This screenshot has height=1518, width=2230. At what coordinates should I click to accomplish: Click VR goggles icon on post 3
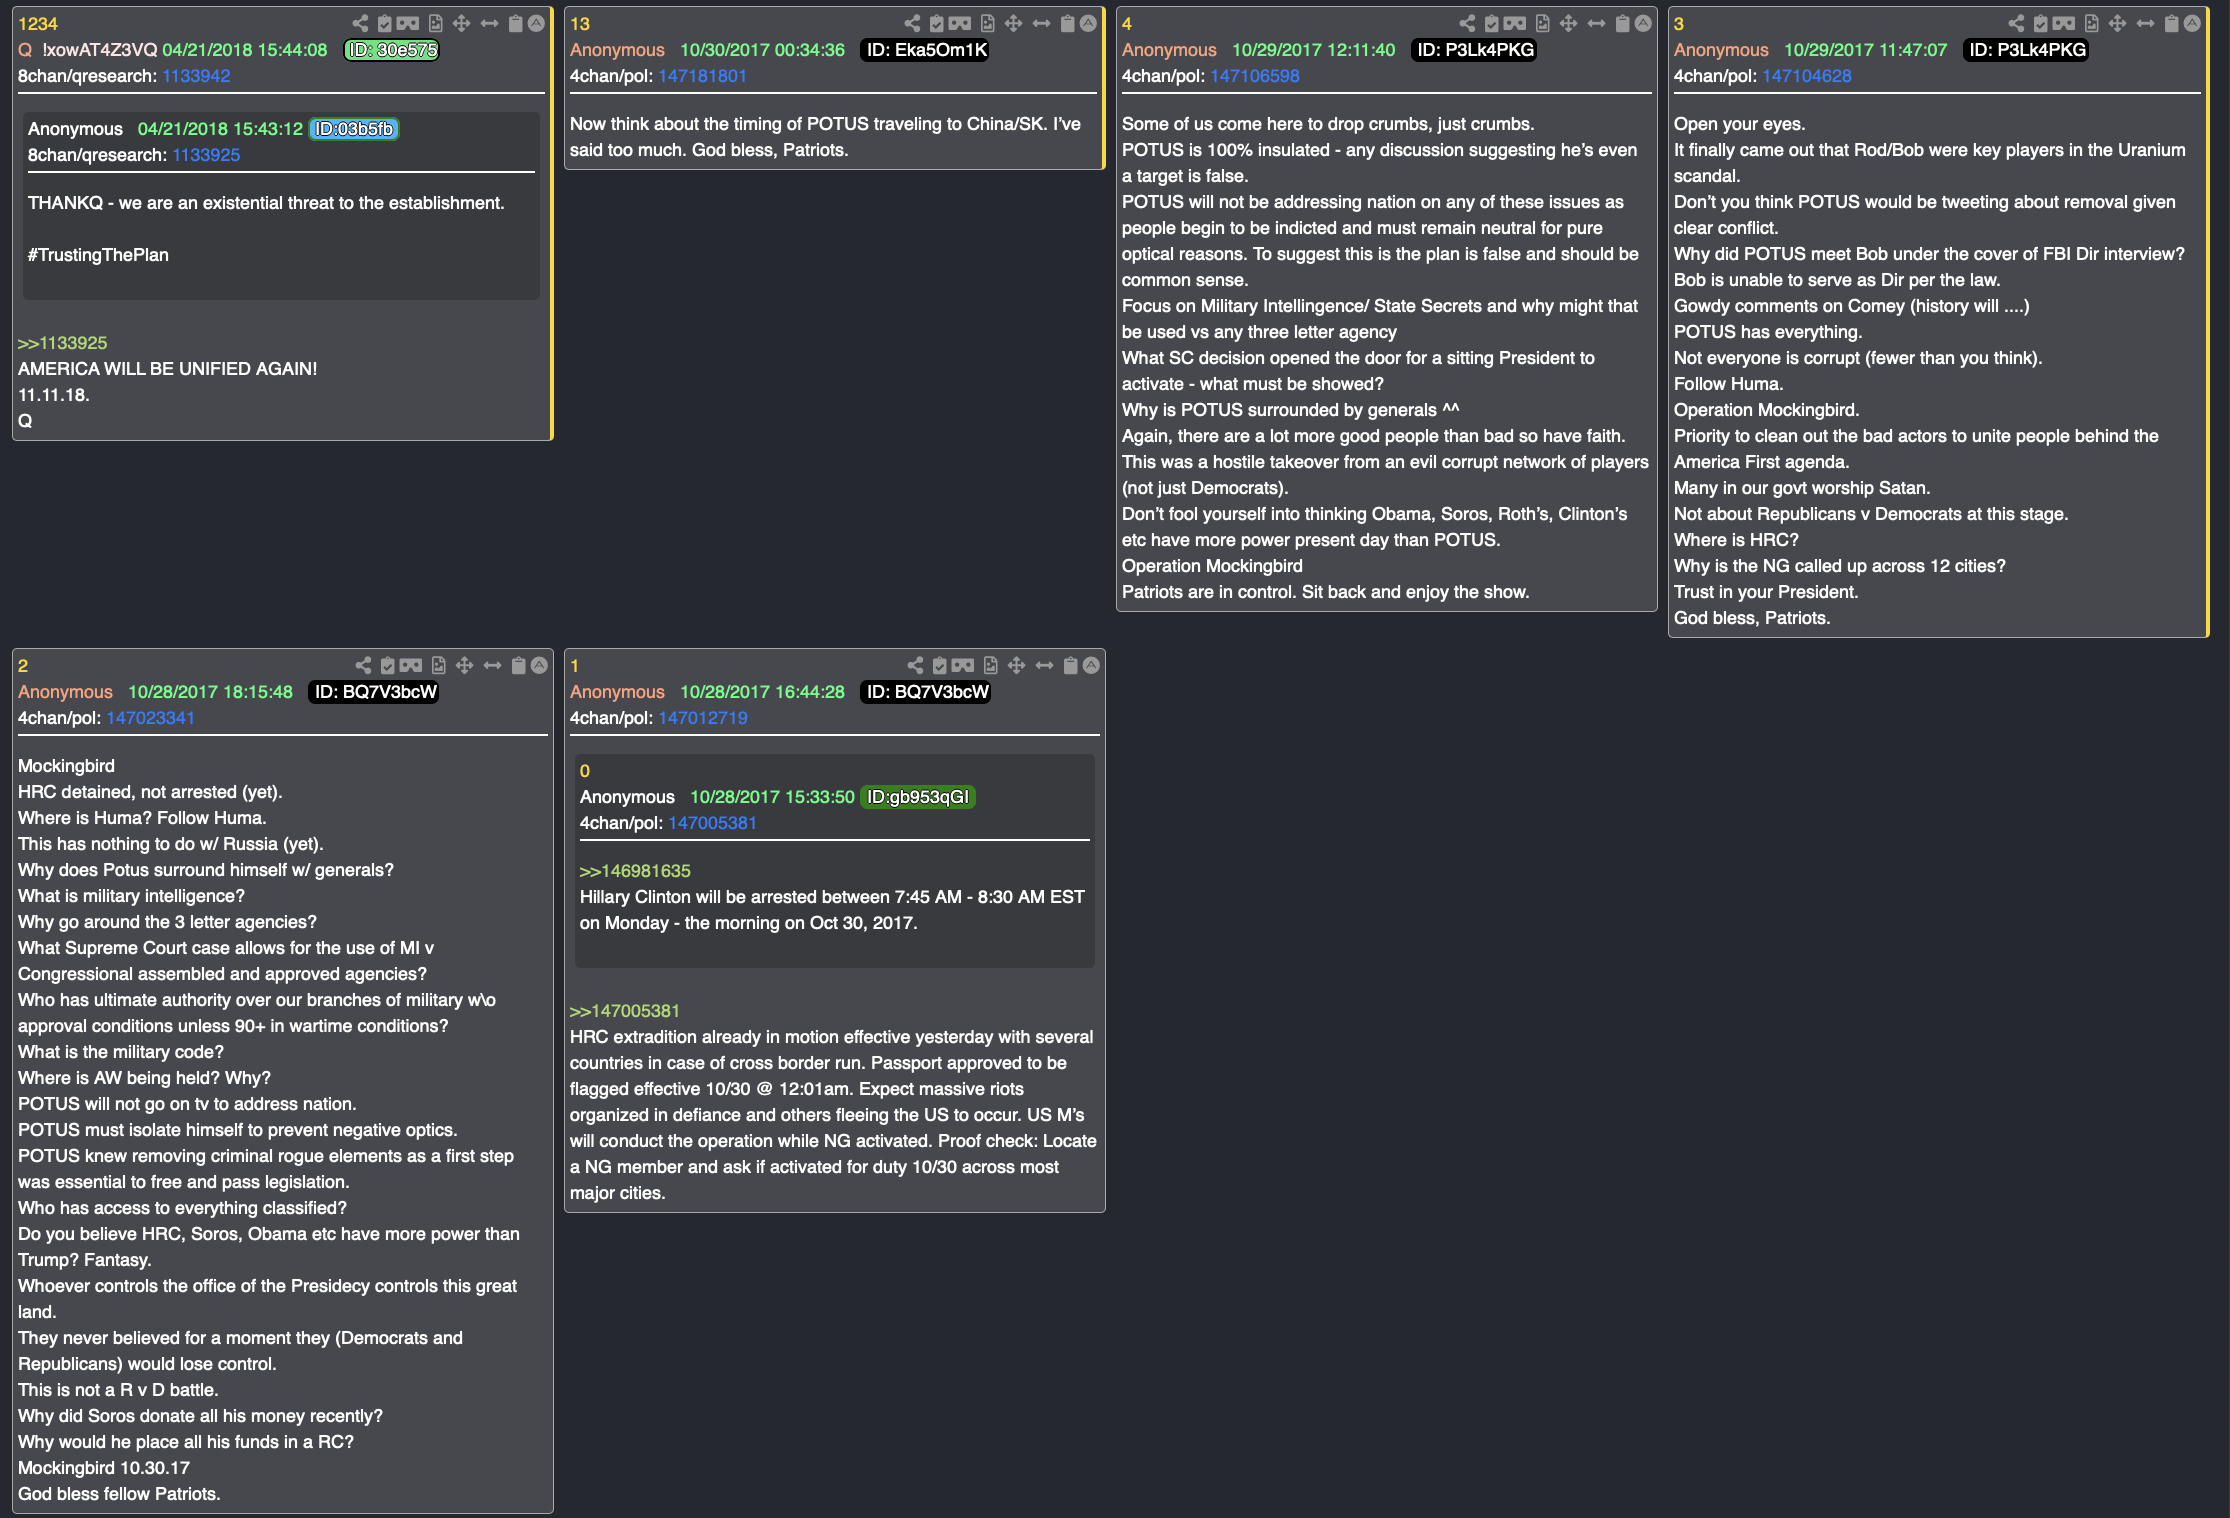tap(2064, 23)
